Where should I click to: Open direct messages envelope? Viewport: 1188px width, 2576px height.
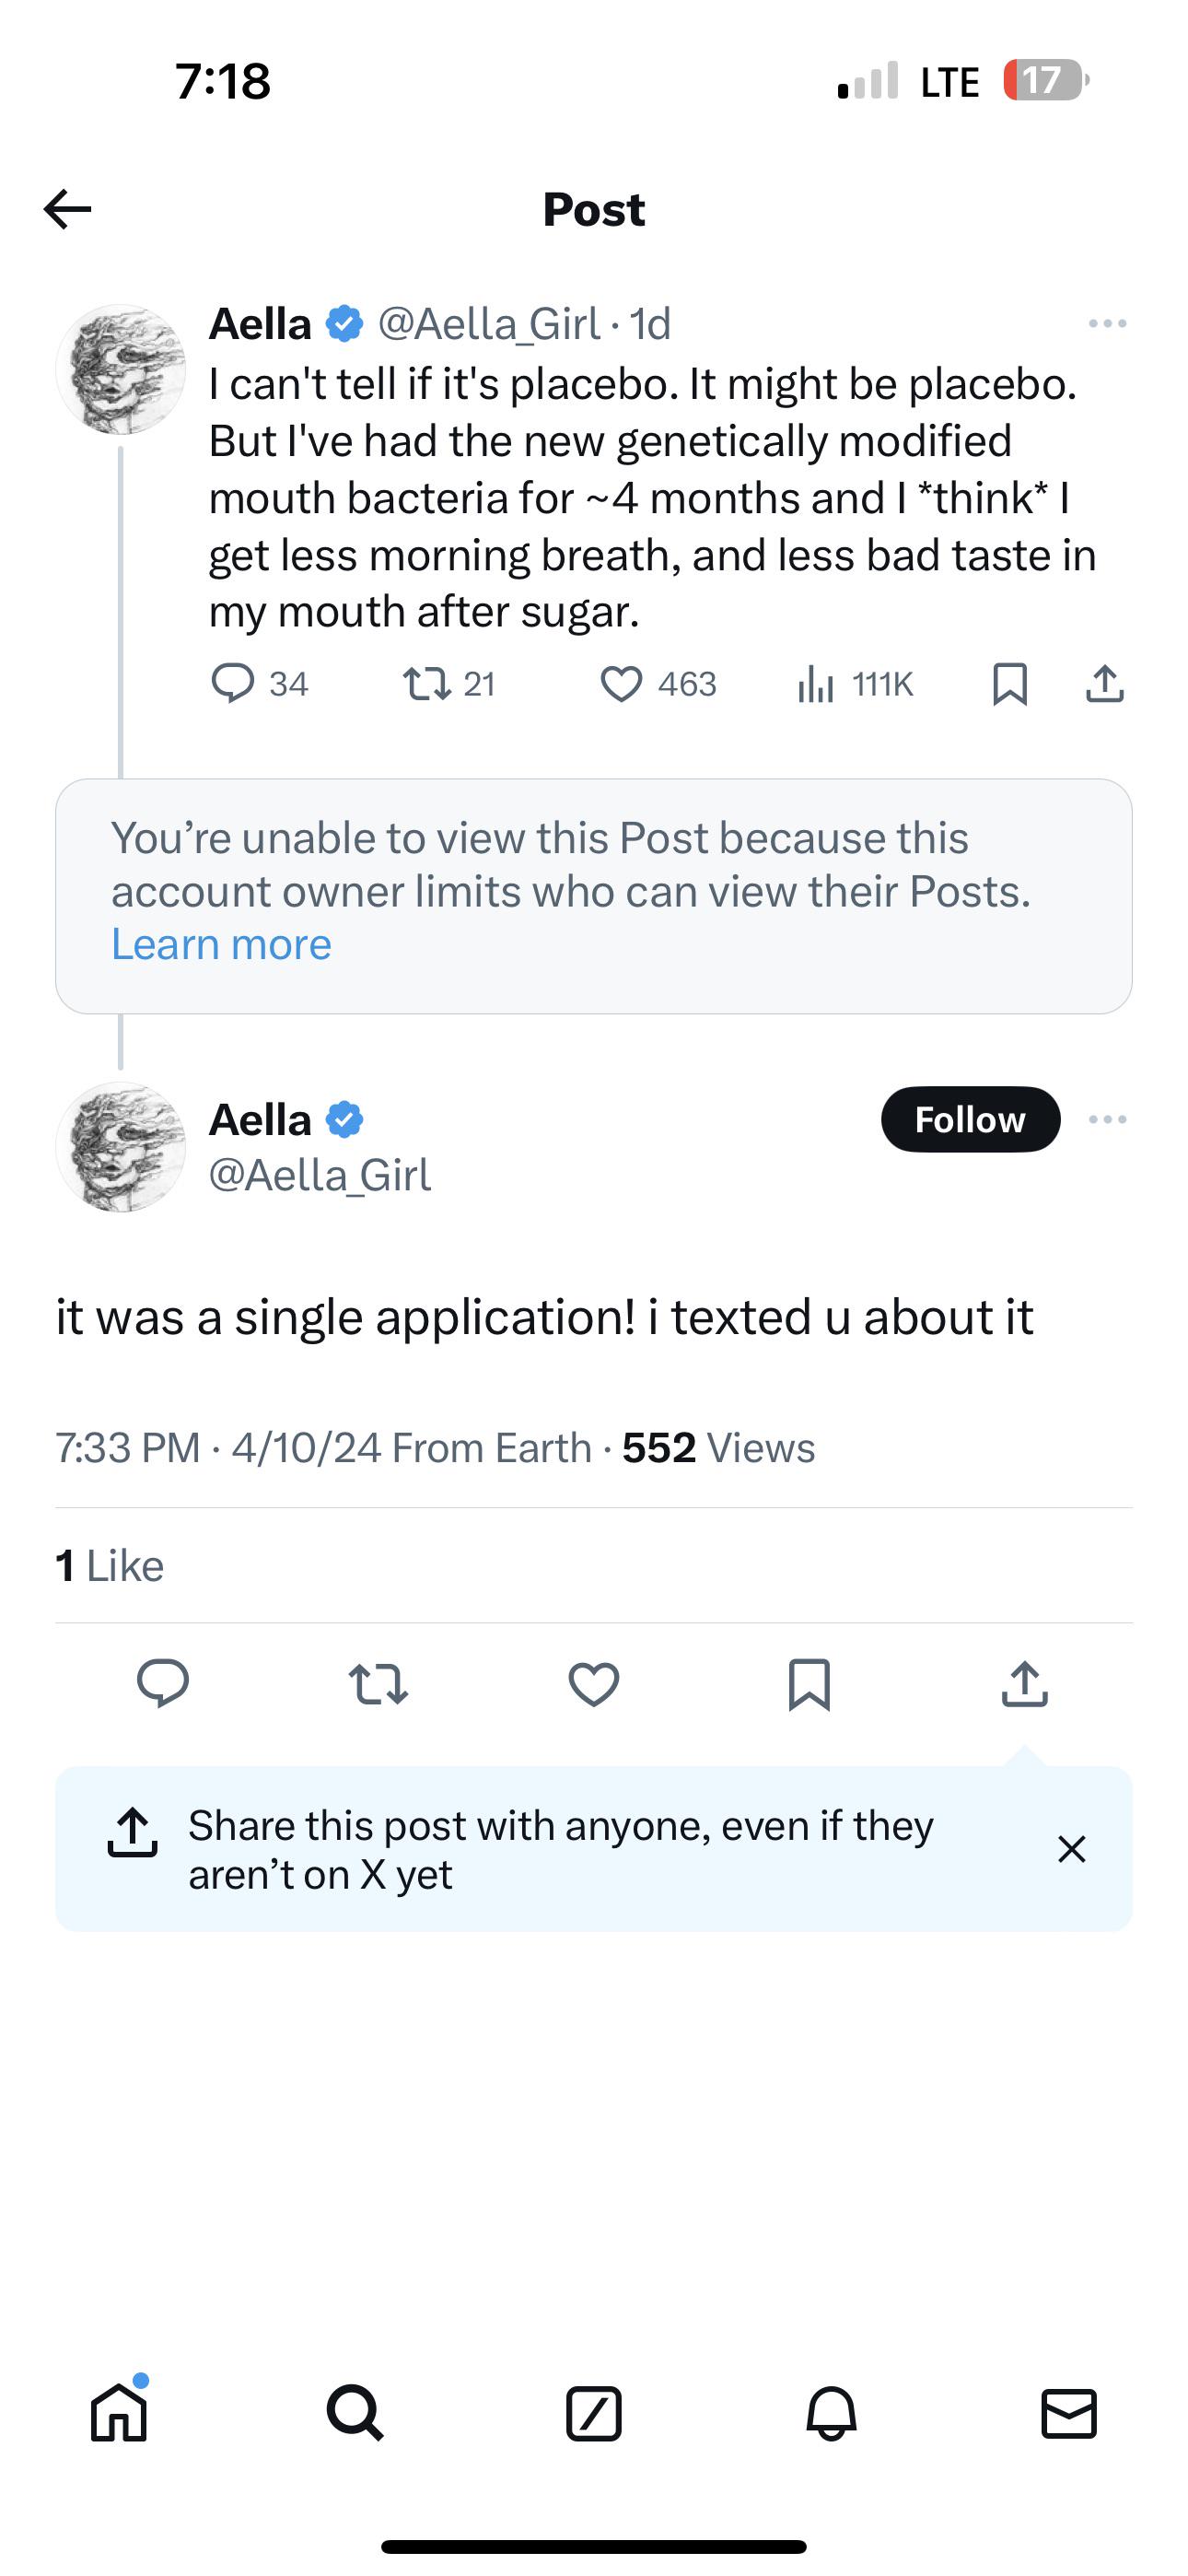(x=1068, y=2414)
